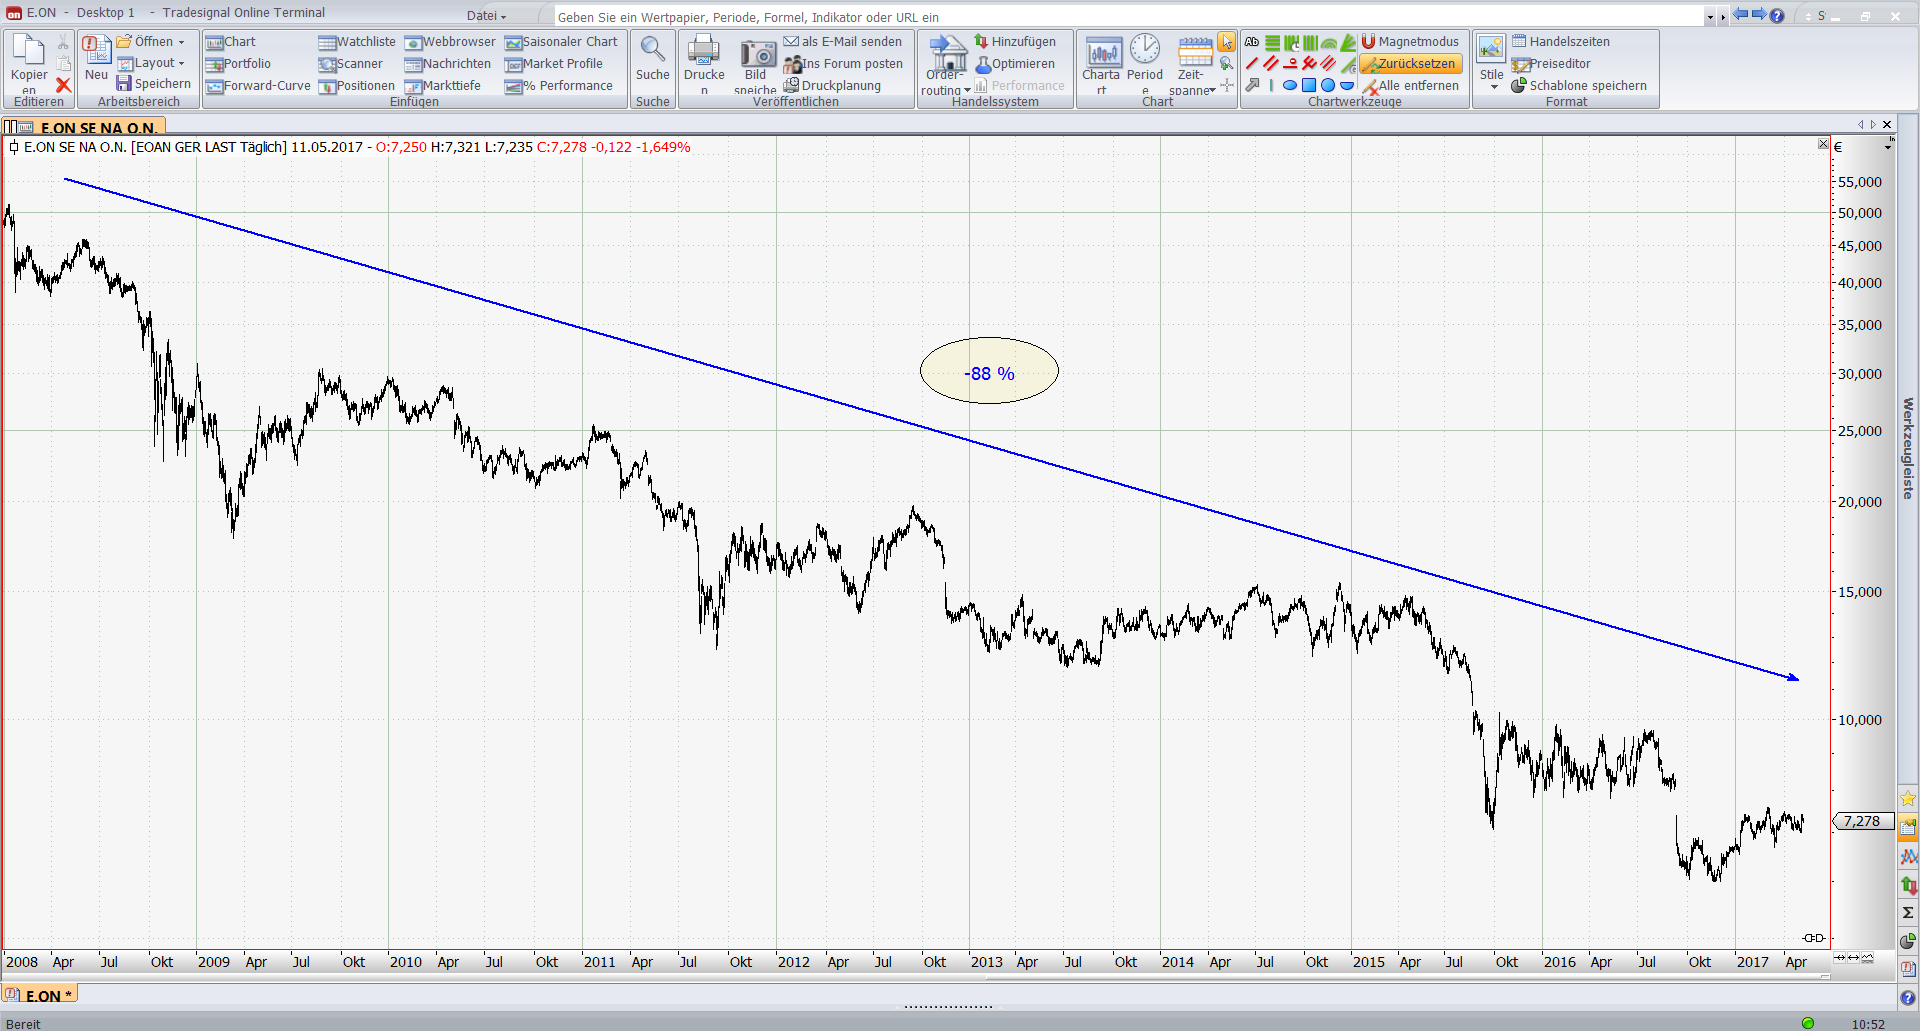This screenshot has height=1031, width=1920.
Task: Toggle Magnetmodus in the chart tools
Action: tap(1410, 42)
